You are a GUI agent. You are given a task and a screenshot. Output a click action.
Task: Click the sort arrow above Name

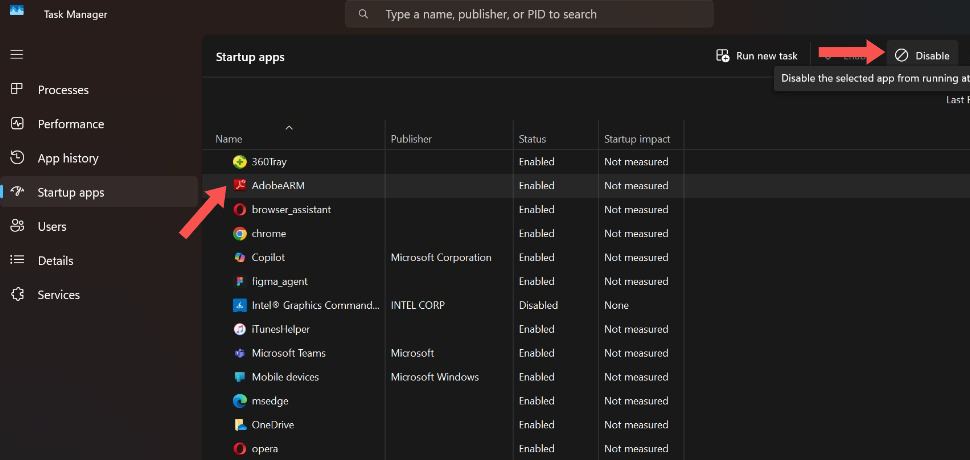pos(289,127)
